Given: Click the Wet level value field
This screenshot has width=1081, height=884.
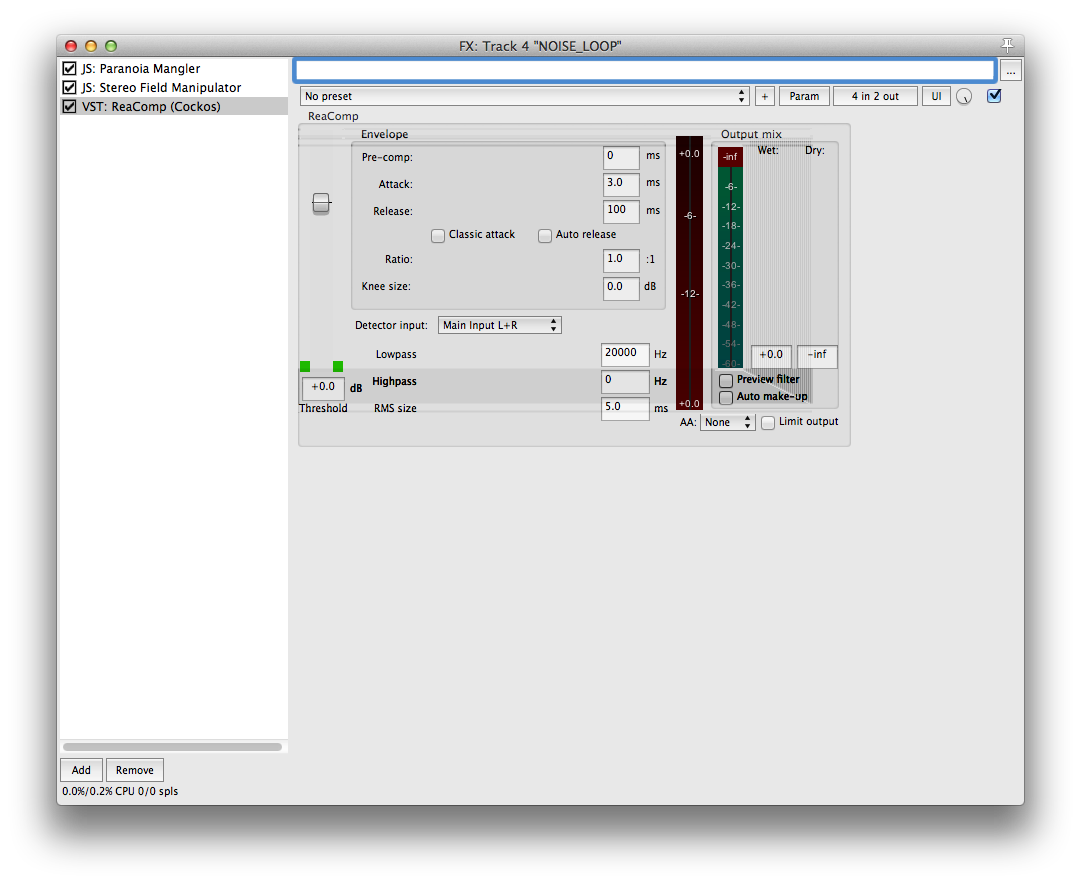Looking at the screenshot, I should click(771, 355).
